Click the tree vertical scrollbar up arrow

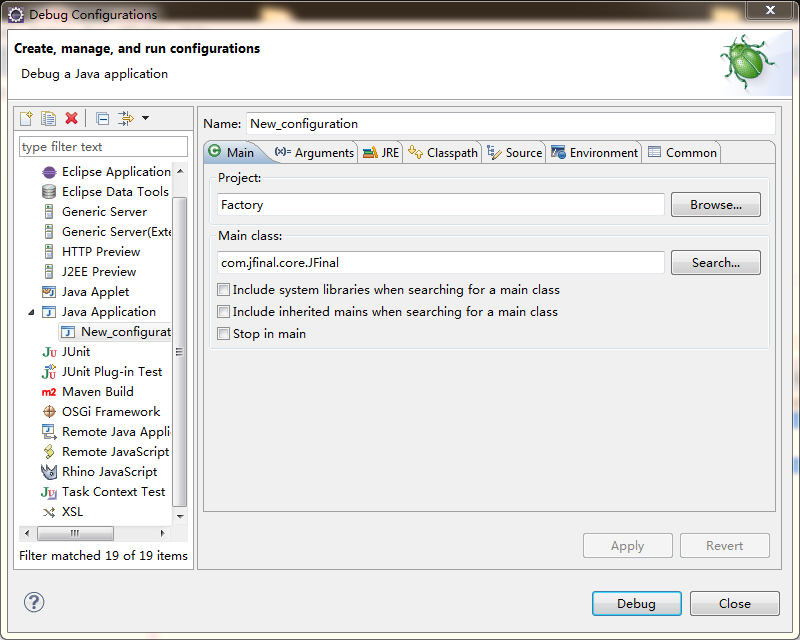(180, 171)
